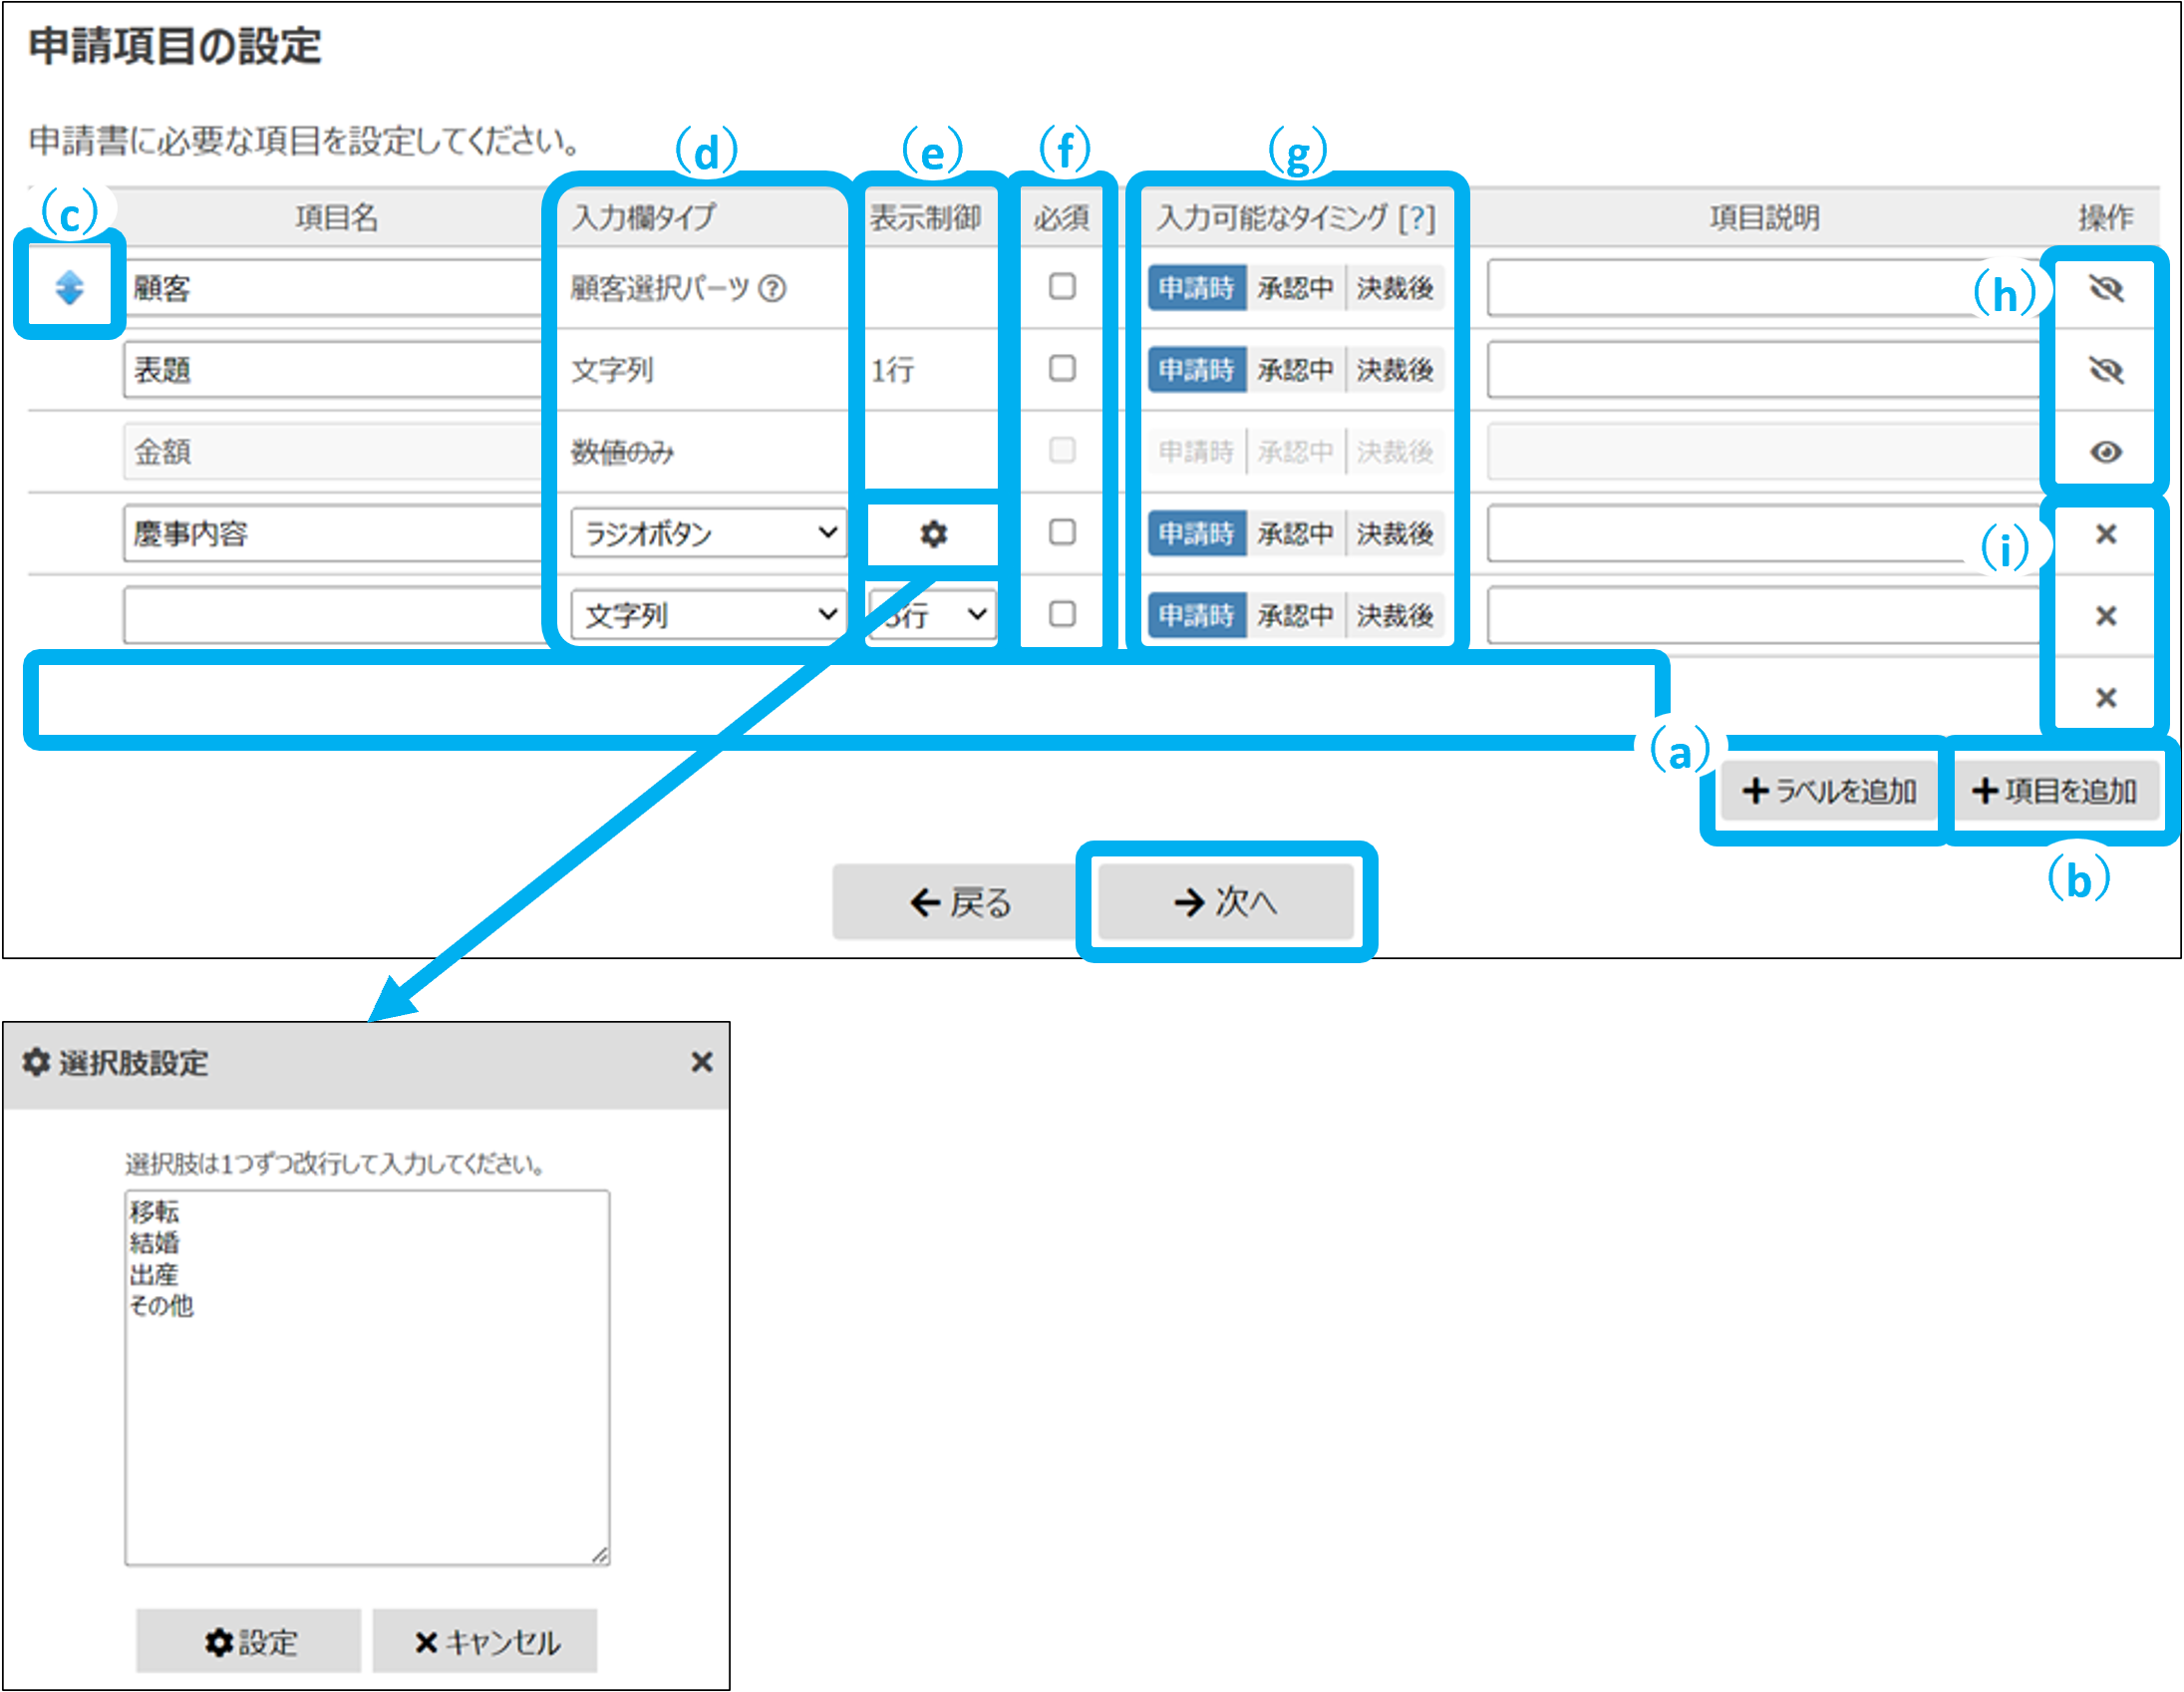Image resolution: width=2184 pixels, height=1692 pixels.
Task: Check the 必須 box for 慶事内容
Action: coord(1062,533)
